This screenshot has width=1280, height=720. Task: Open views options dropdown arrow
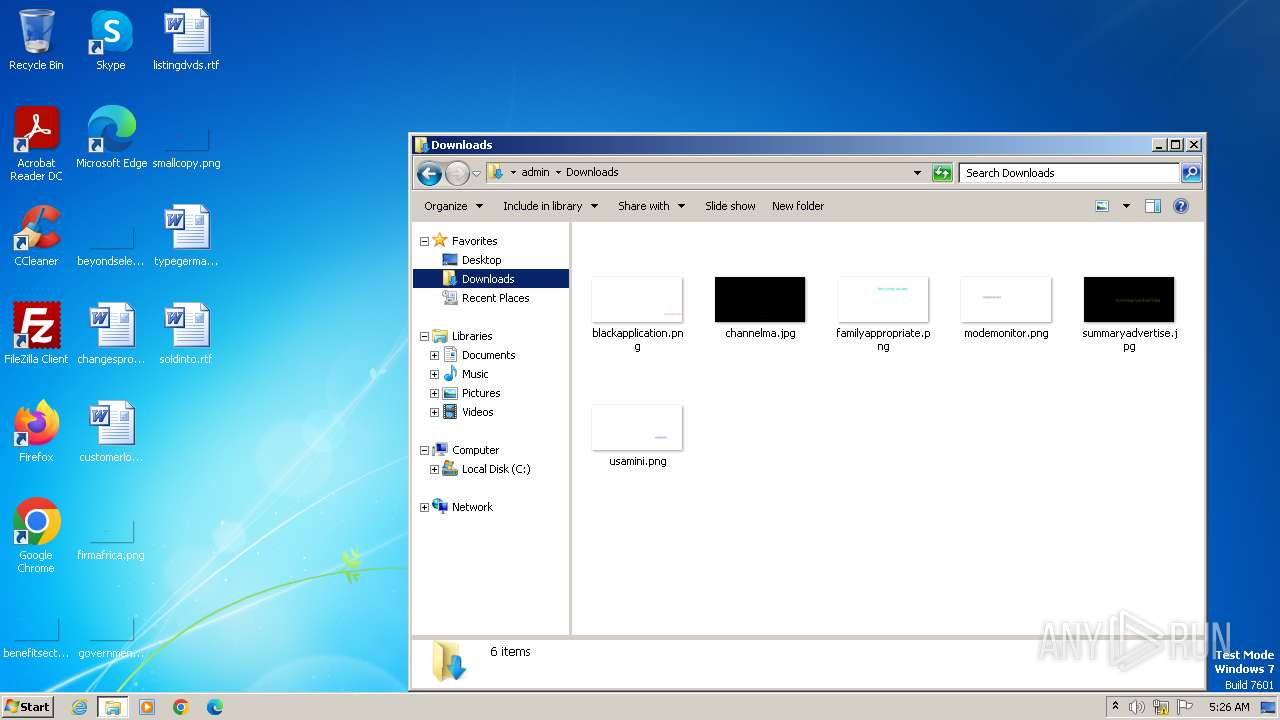[1126, 206]
